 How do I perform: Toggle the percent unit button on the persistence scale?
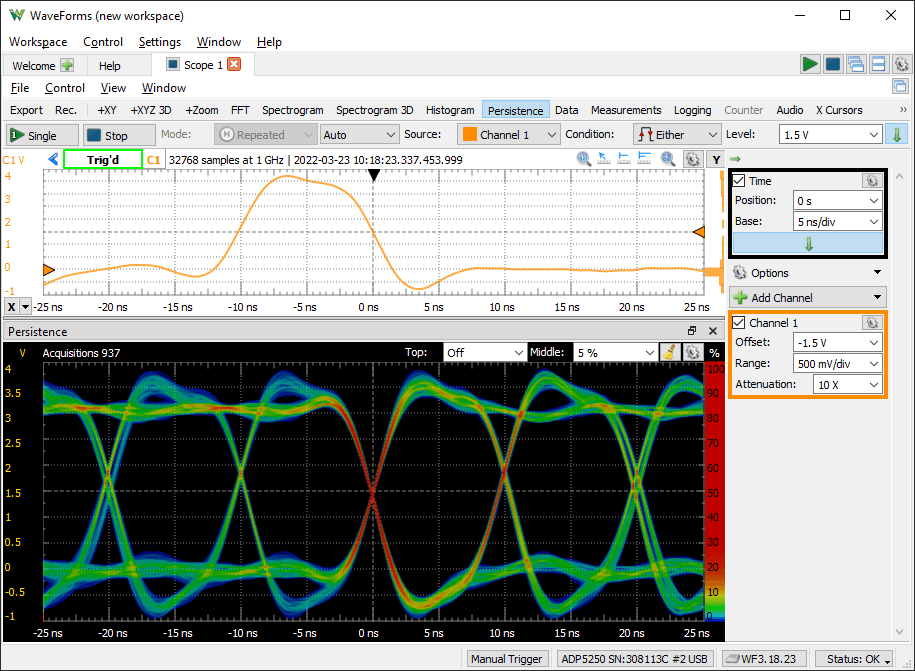pos(713,352)
